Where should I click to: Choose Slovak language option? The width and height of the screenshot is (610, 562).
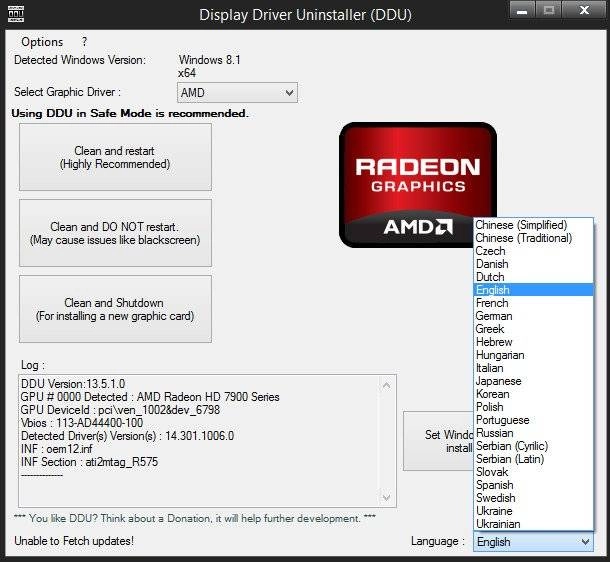point(533,472)
